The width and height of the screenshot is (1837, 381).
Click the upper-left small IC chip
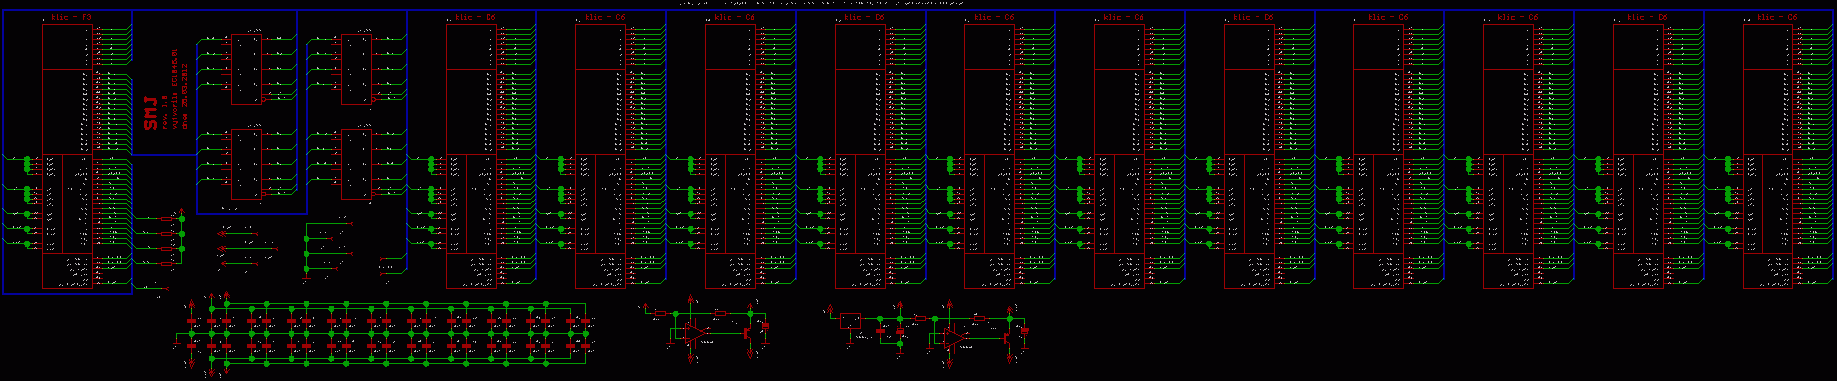[246, 70]
